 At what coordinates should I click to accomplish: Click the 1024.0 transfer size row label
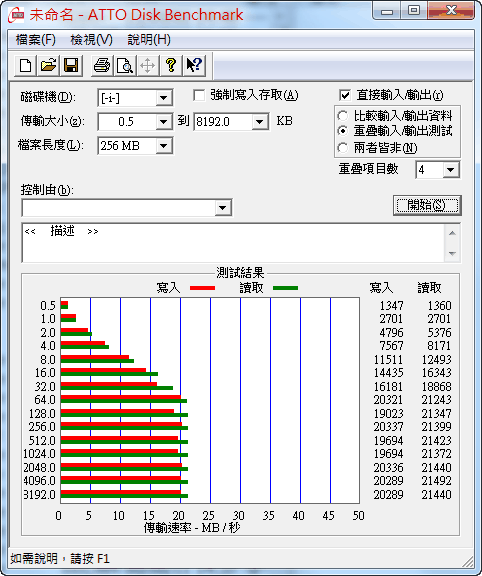pyautogui.click(x=39, y=454)
